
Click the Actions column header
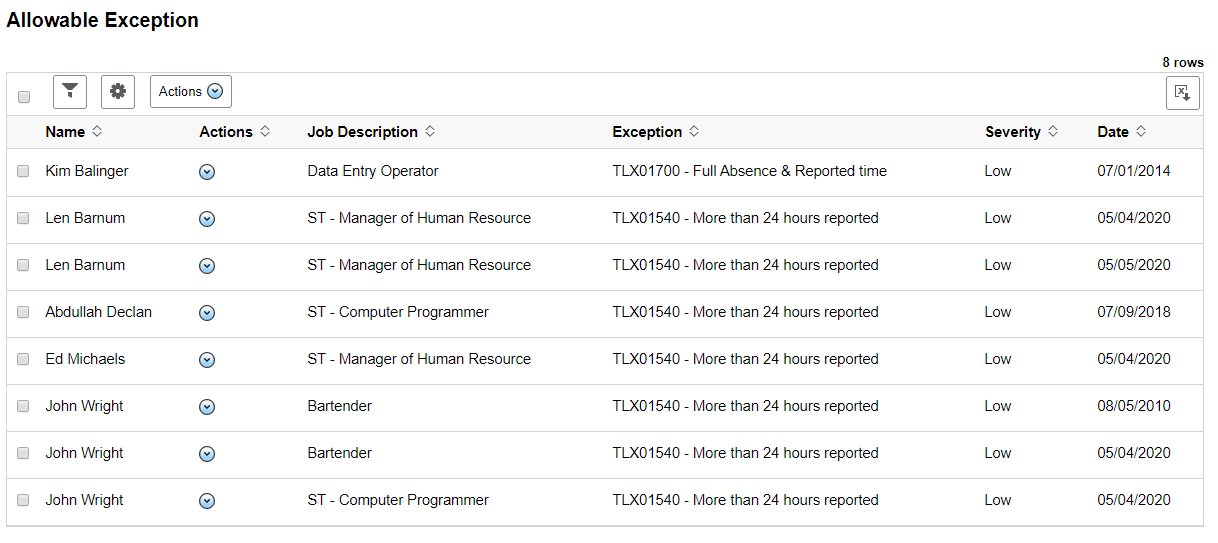[226, 132]
